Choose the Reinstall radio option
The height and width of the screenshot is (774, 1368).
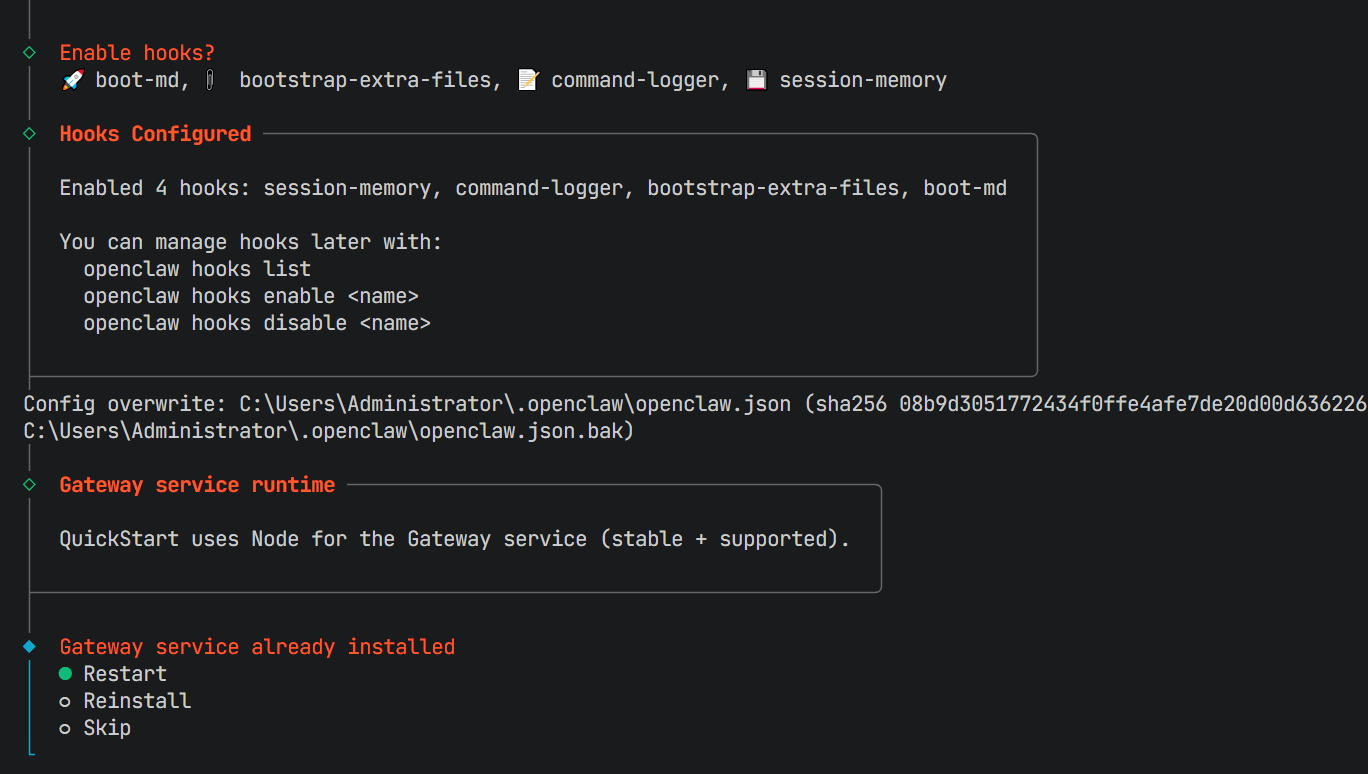[x=125, y=701]
